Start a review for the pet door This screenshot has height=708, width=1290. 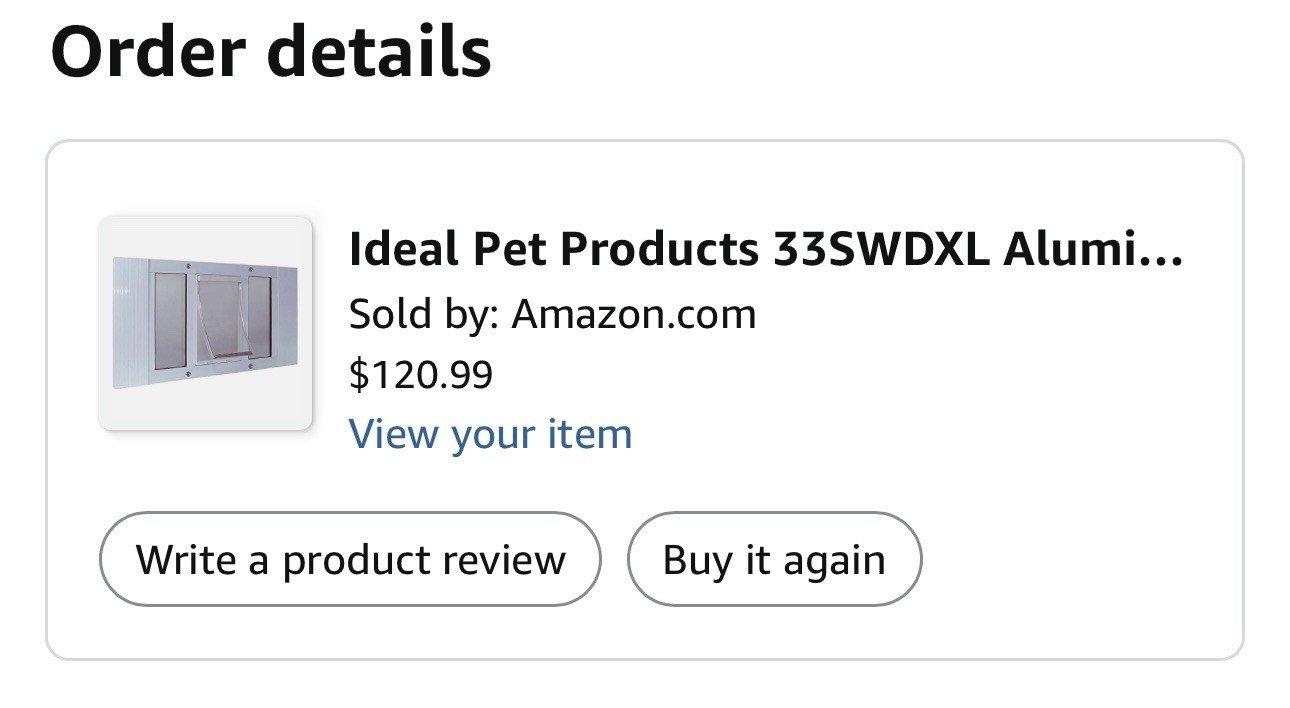(350, 560)
